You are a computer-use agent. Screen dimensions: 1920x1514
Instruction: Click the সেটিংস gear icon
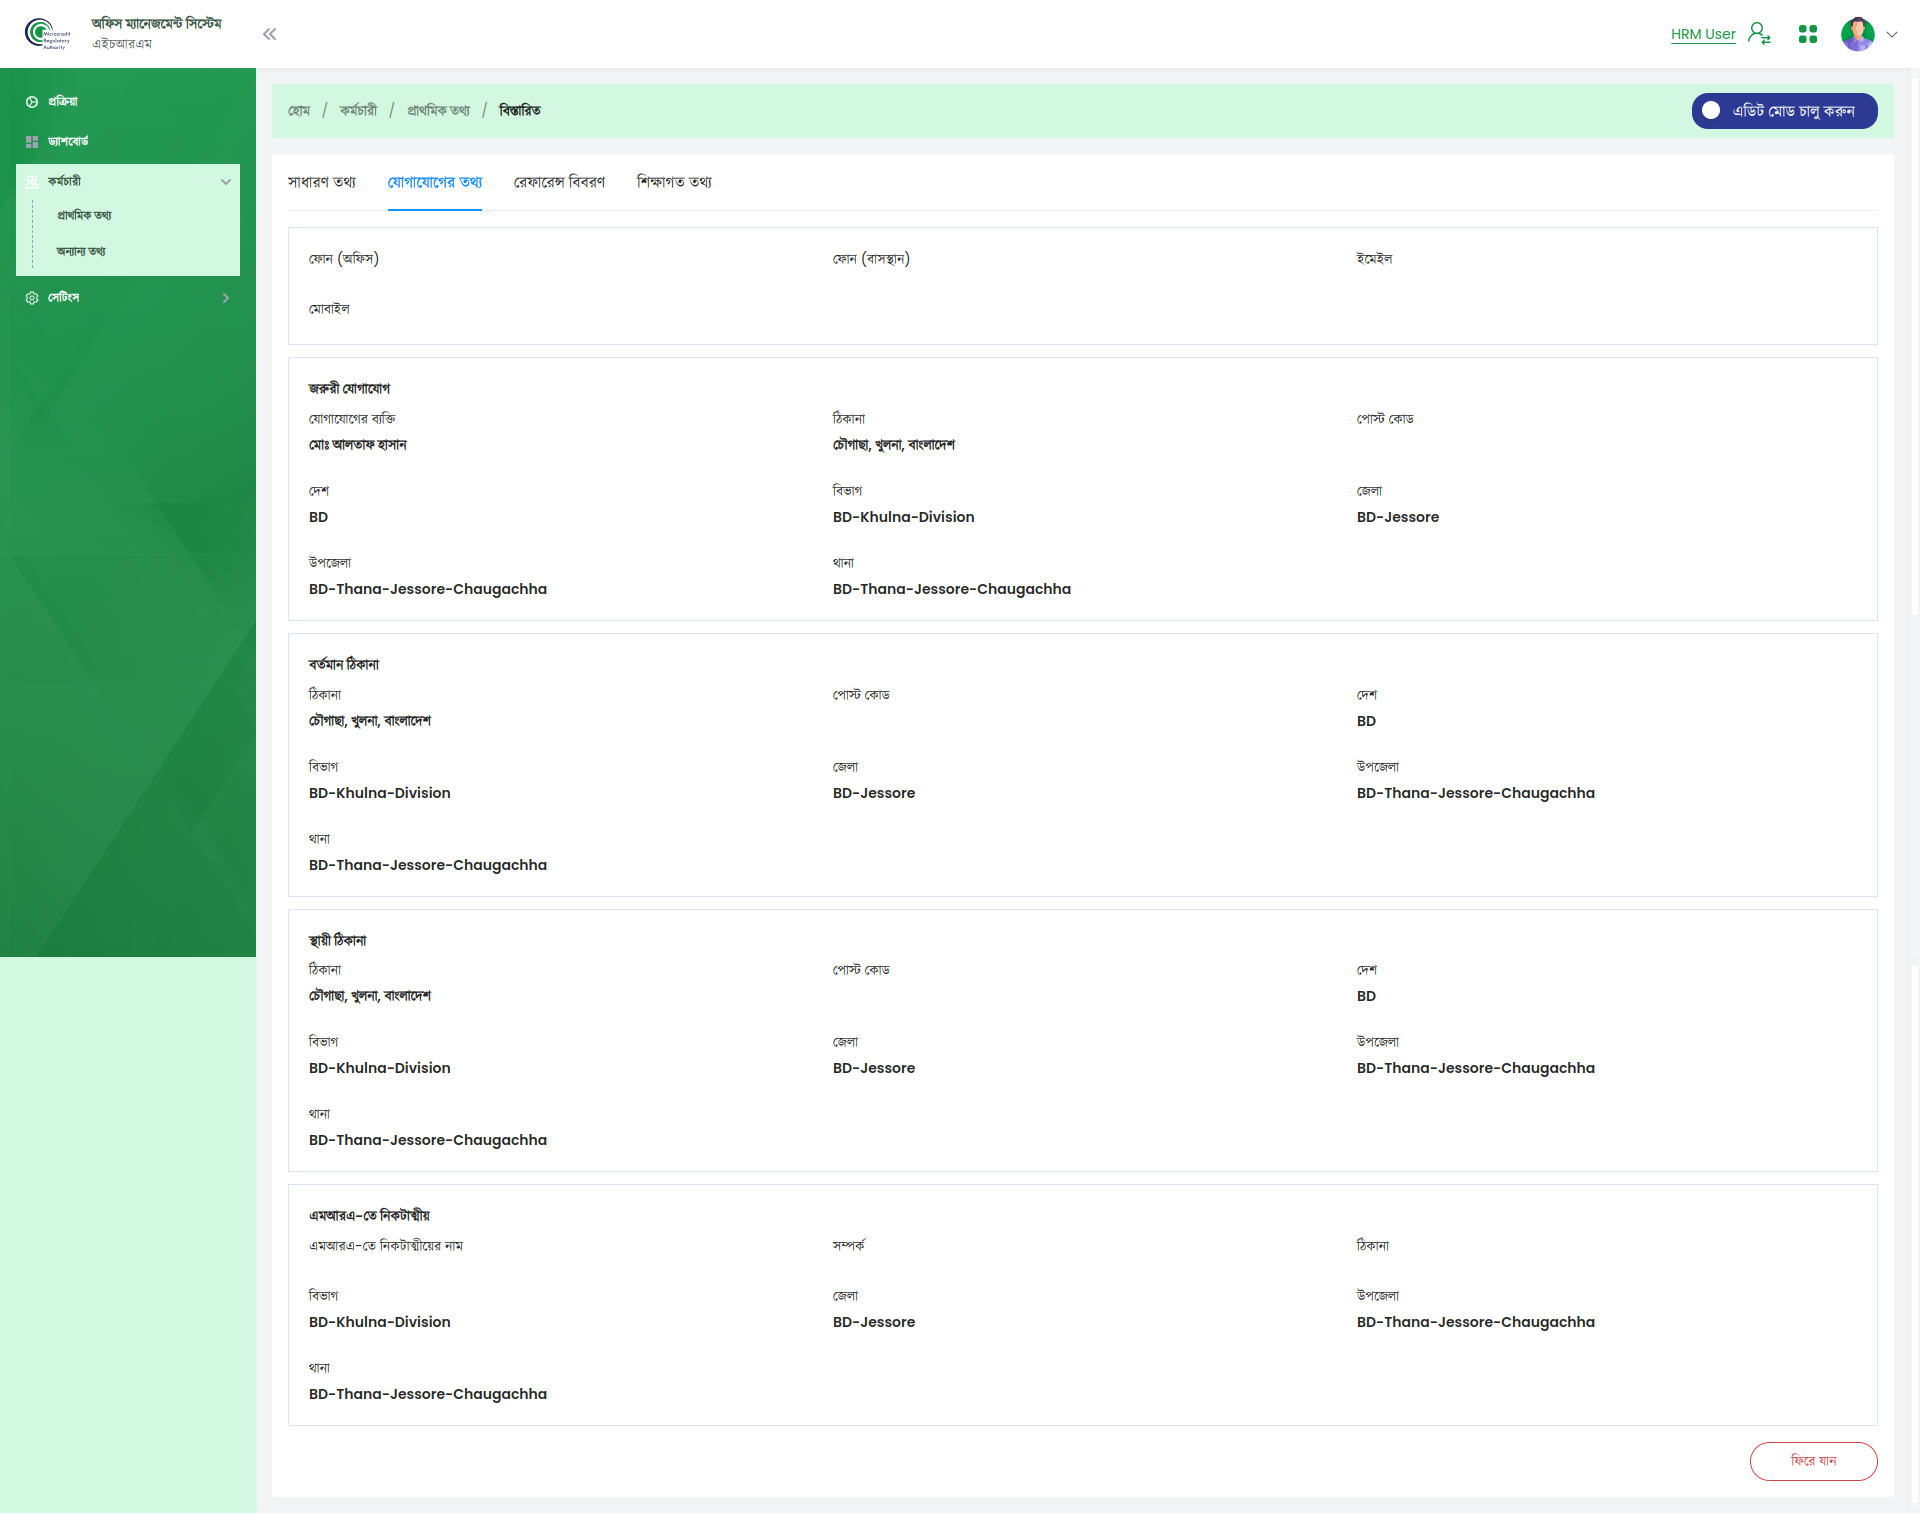[32, 298]
